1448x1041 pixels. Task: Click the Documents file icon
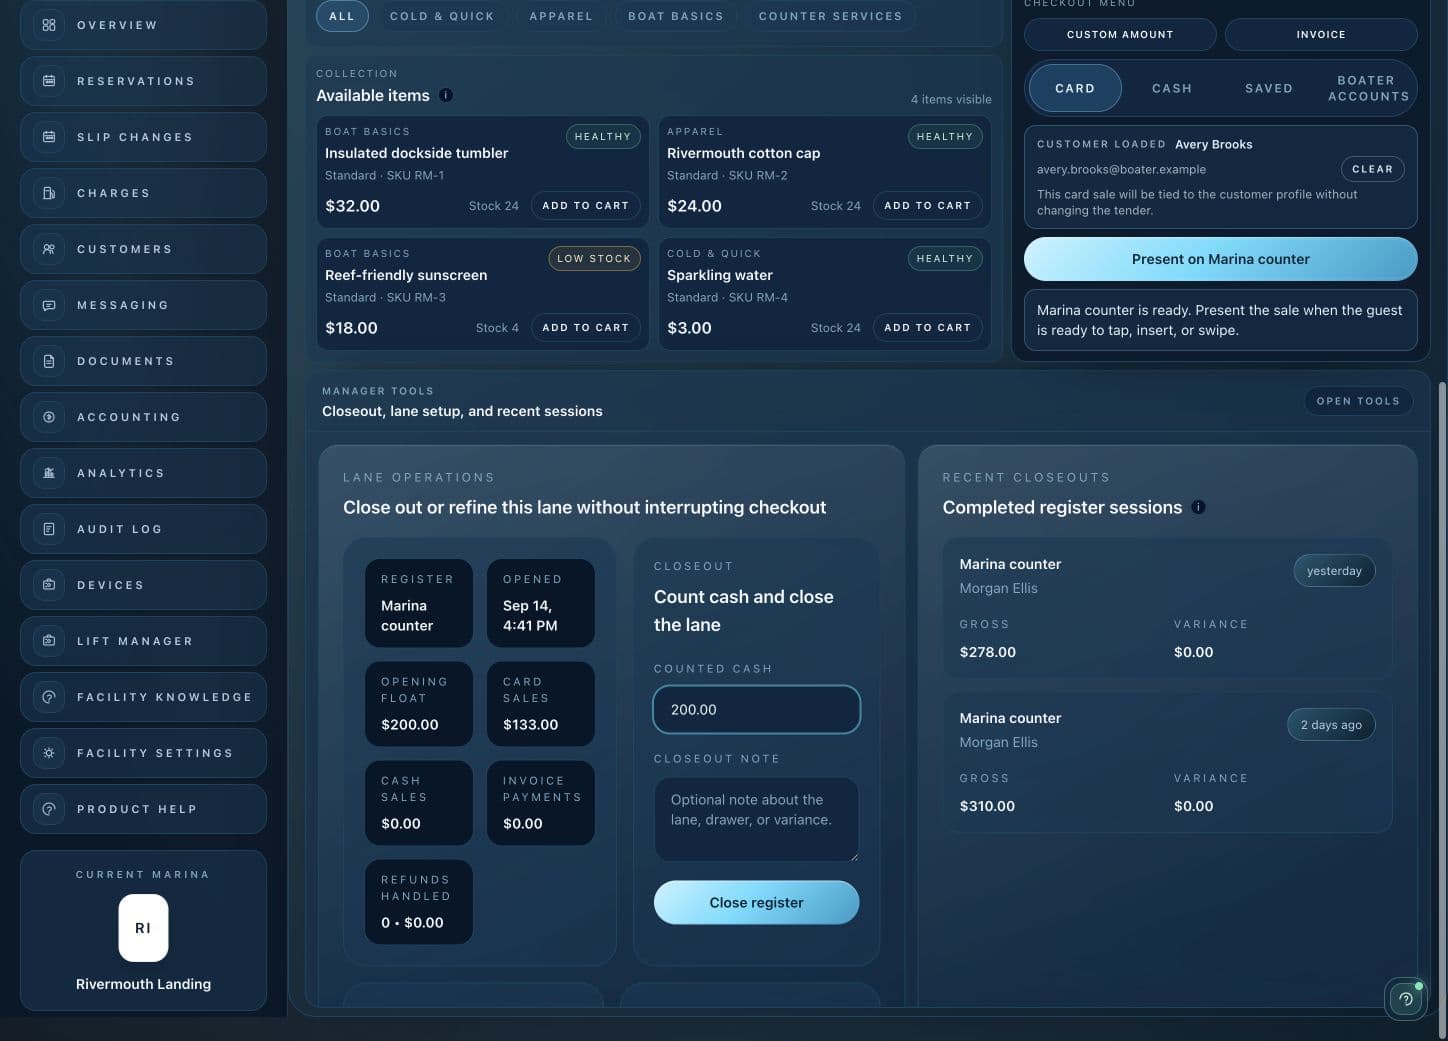pyautogui.click(x=48, y=361)
